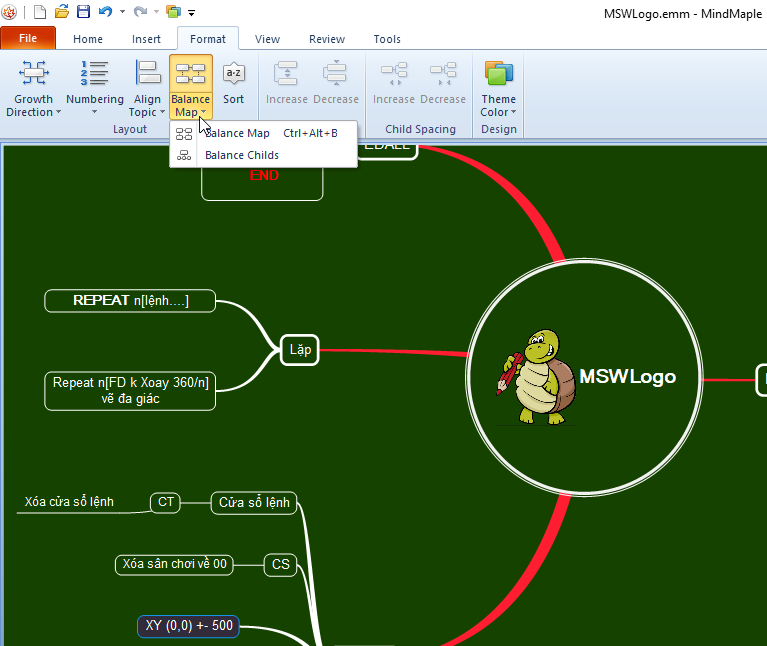The image size is (767, 646).
Task: Open the undo history dropdown arrow
Action: pyautogui.click(x=122, y=12)
